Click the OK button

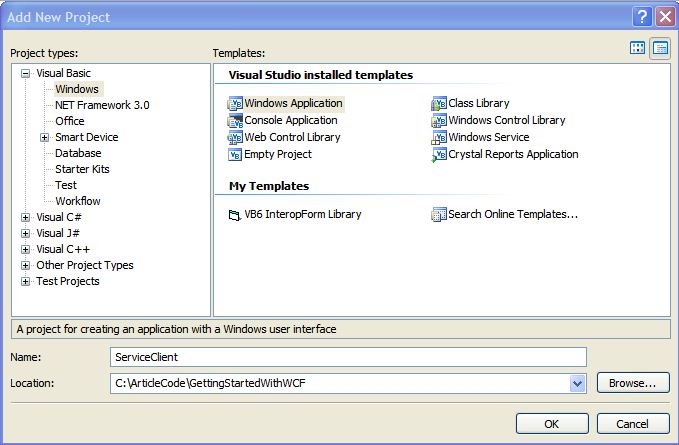click(x=552, y=424)
